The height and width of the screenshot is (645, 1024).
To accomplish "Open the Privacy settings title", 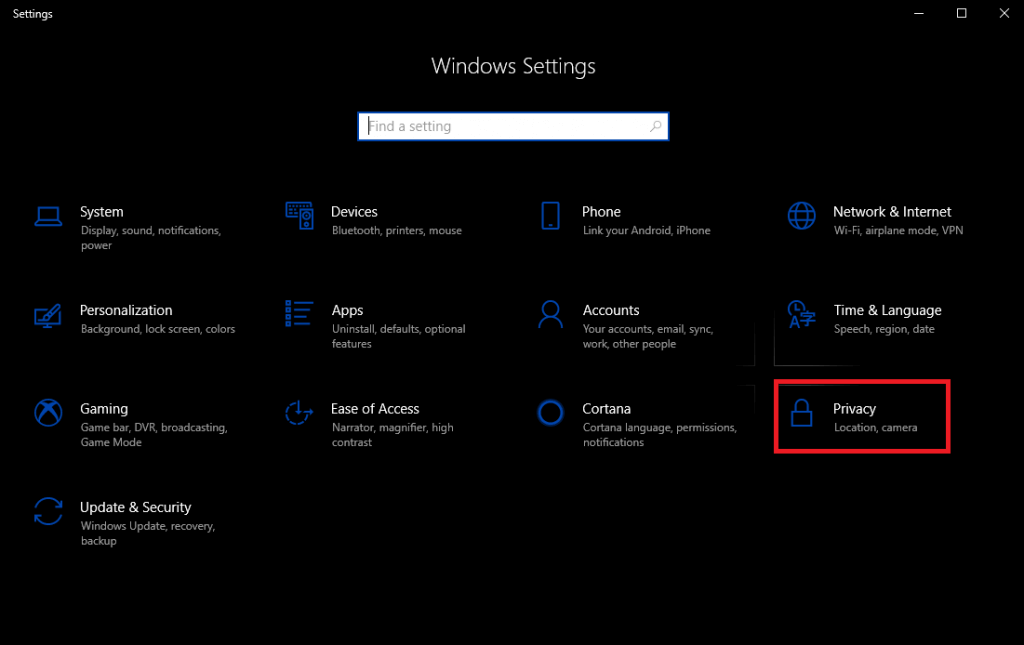I will point(854,409).
